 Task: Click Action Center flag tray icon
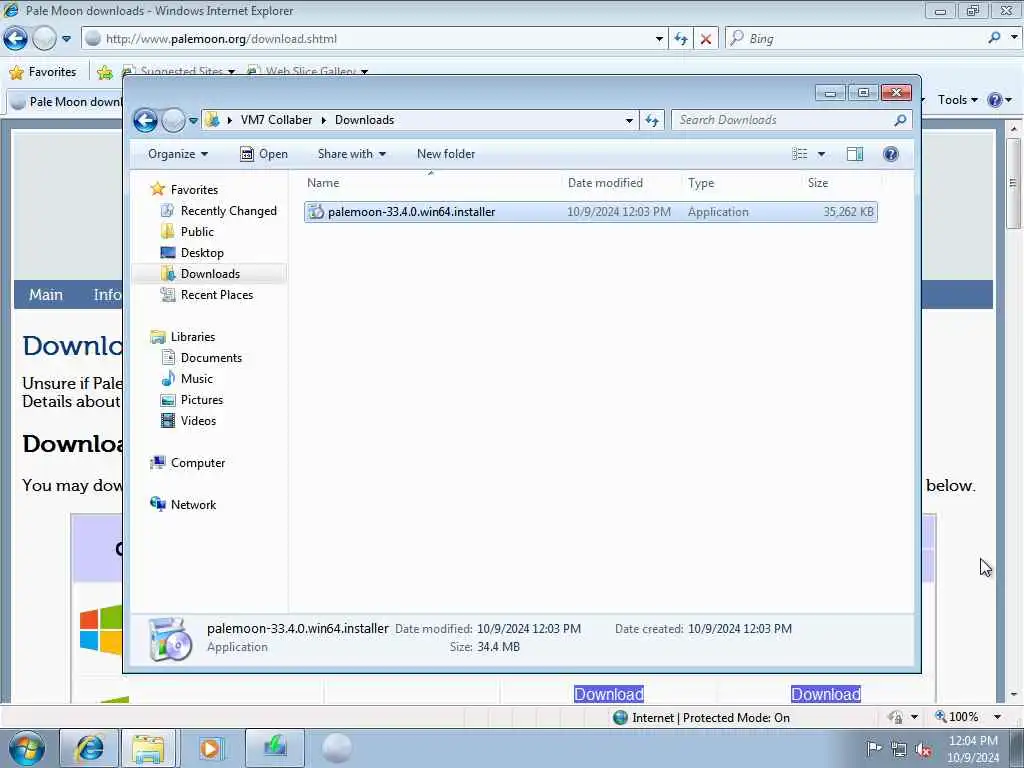[x=874, y=748]
